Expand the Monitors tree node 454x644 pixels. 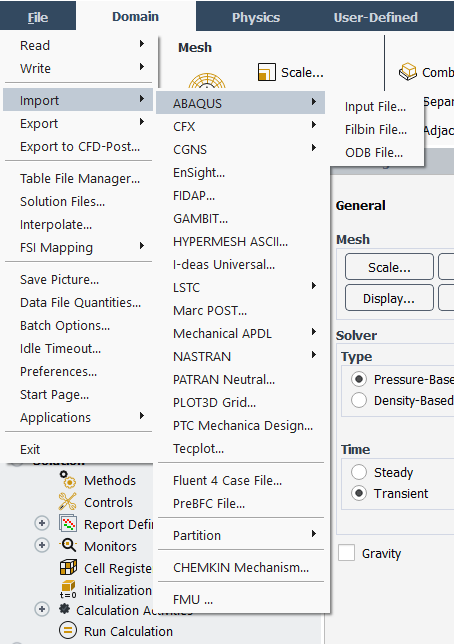(x=41, y=545)
